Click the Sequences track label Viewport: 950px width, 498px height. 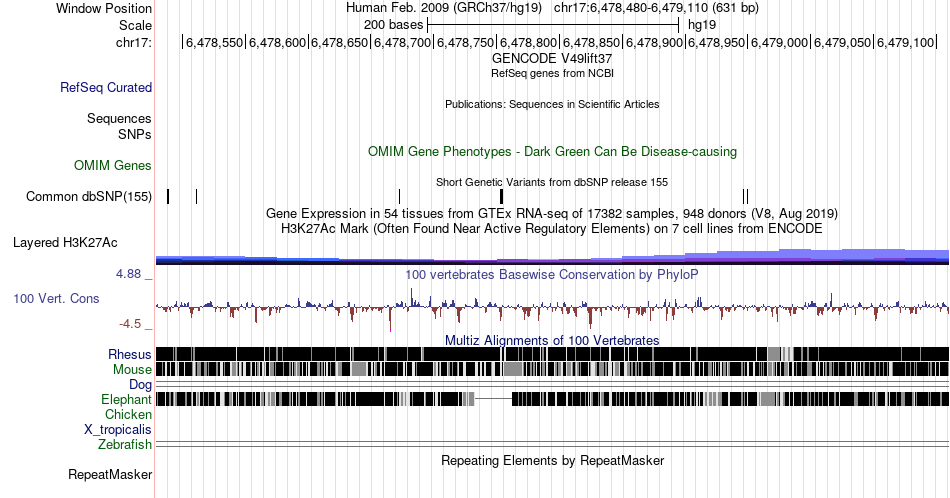119,118
